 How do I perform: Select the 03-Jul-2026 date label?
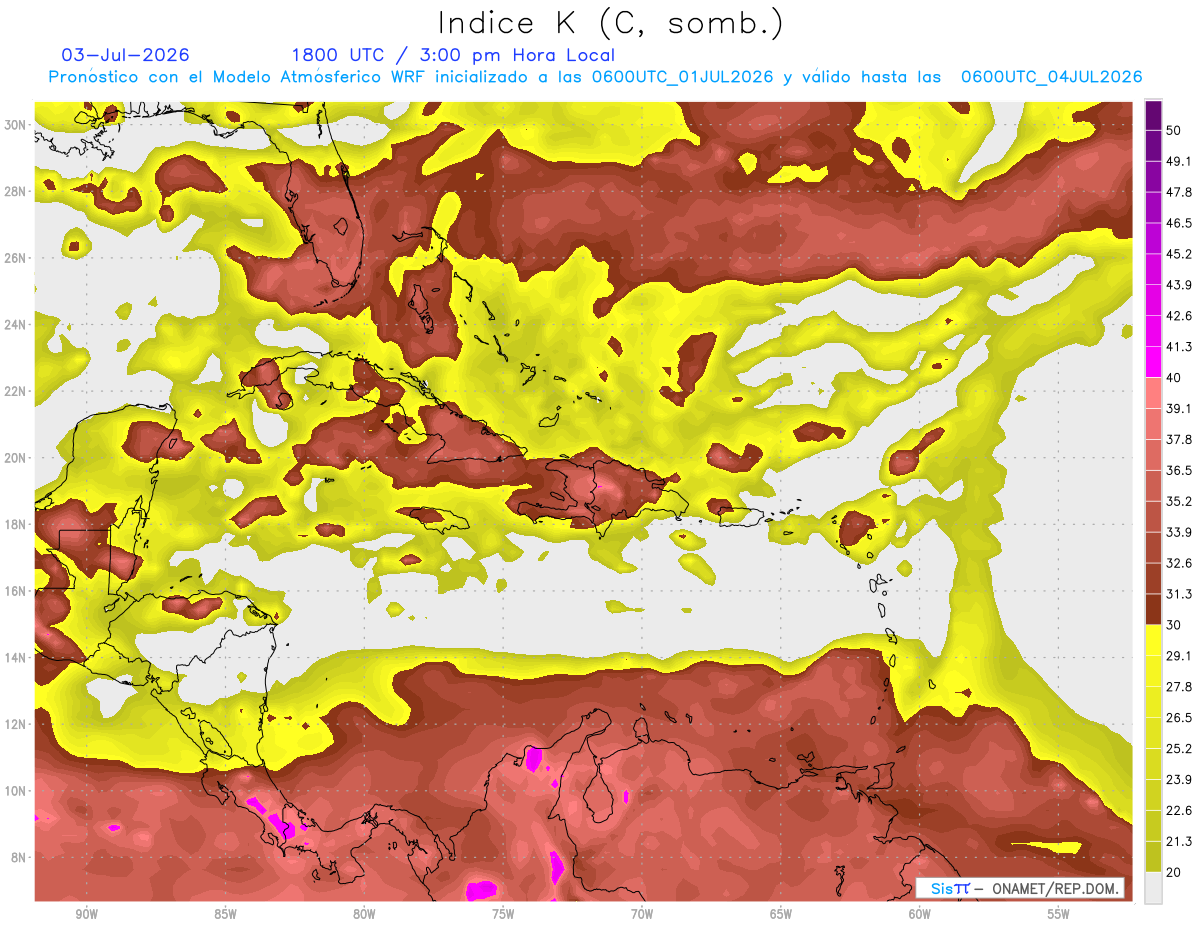click(125, 55)
